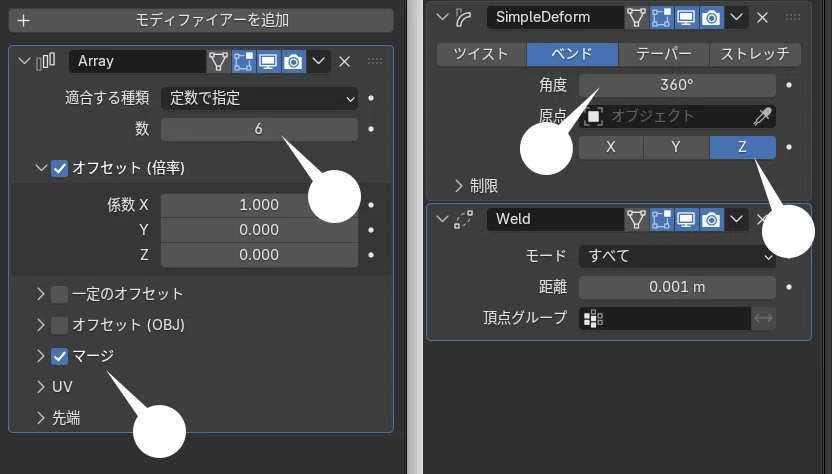Uncheck the オフセット (倍率) checkbox
Screen dimensions: 832x474
click(x=59, y=169)
